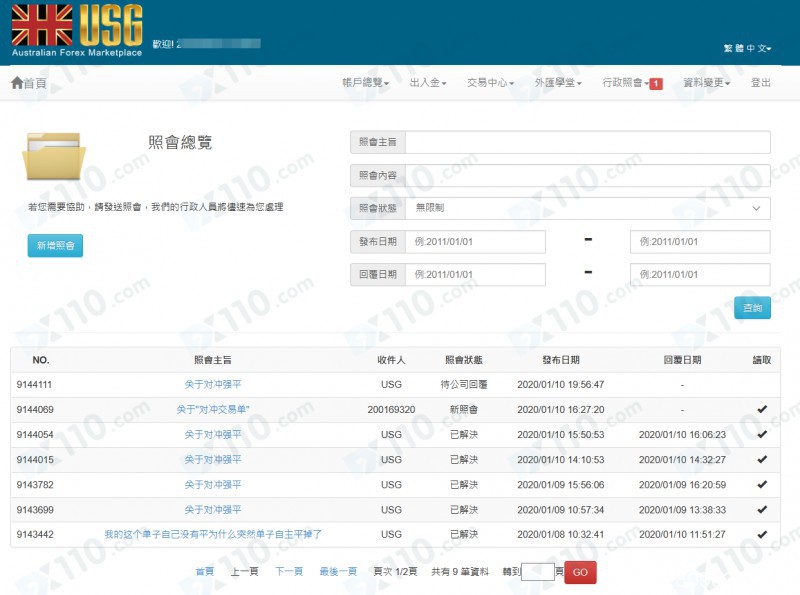The image size is (800, 595).
Task: Click the read checkmark for row 9143782
Action: click(x=762, y=484)
